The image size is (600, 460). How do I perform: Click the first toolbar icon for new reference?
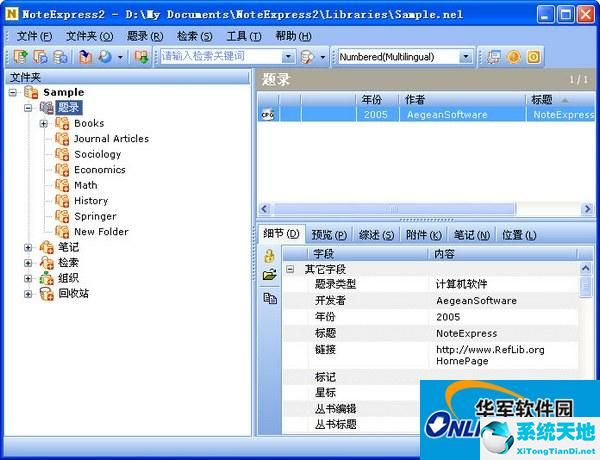click(x=20, y=57)
